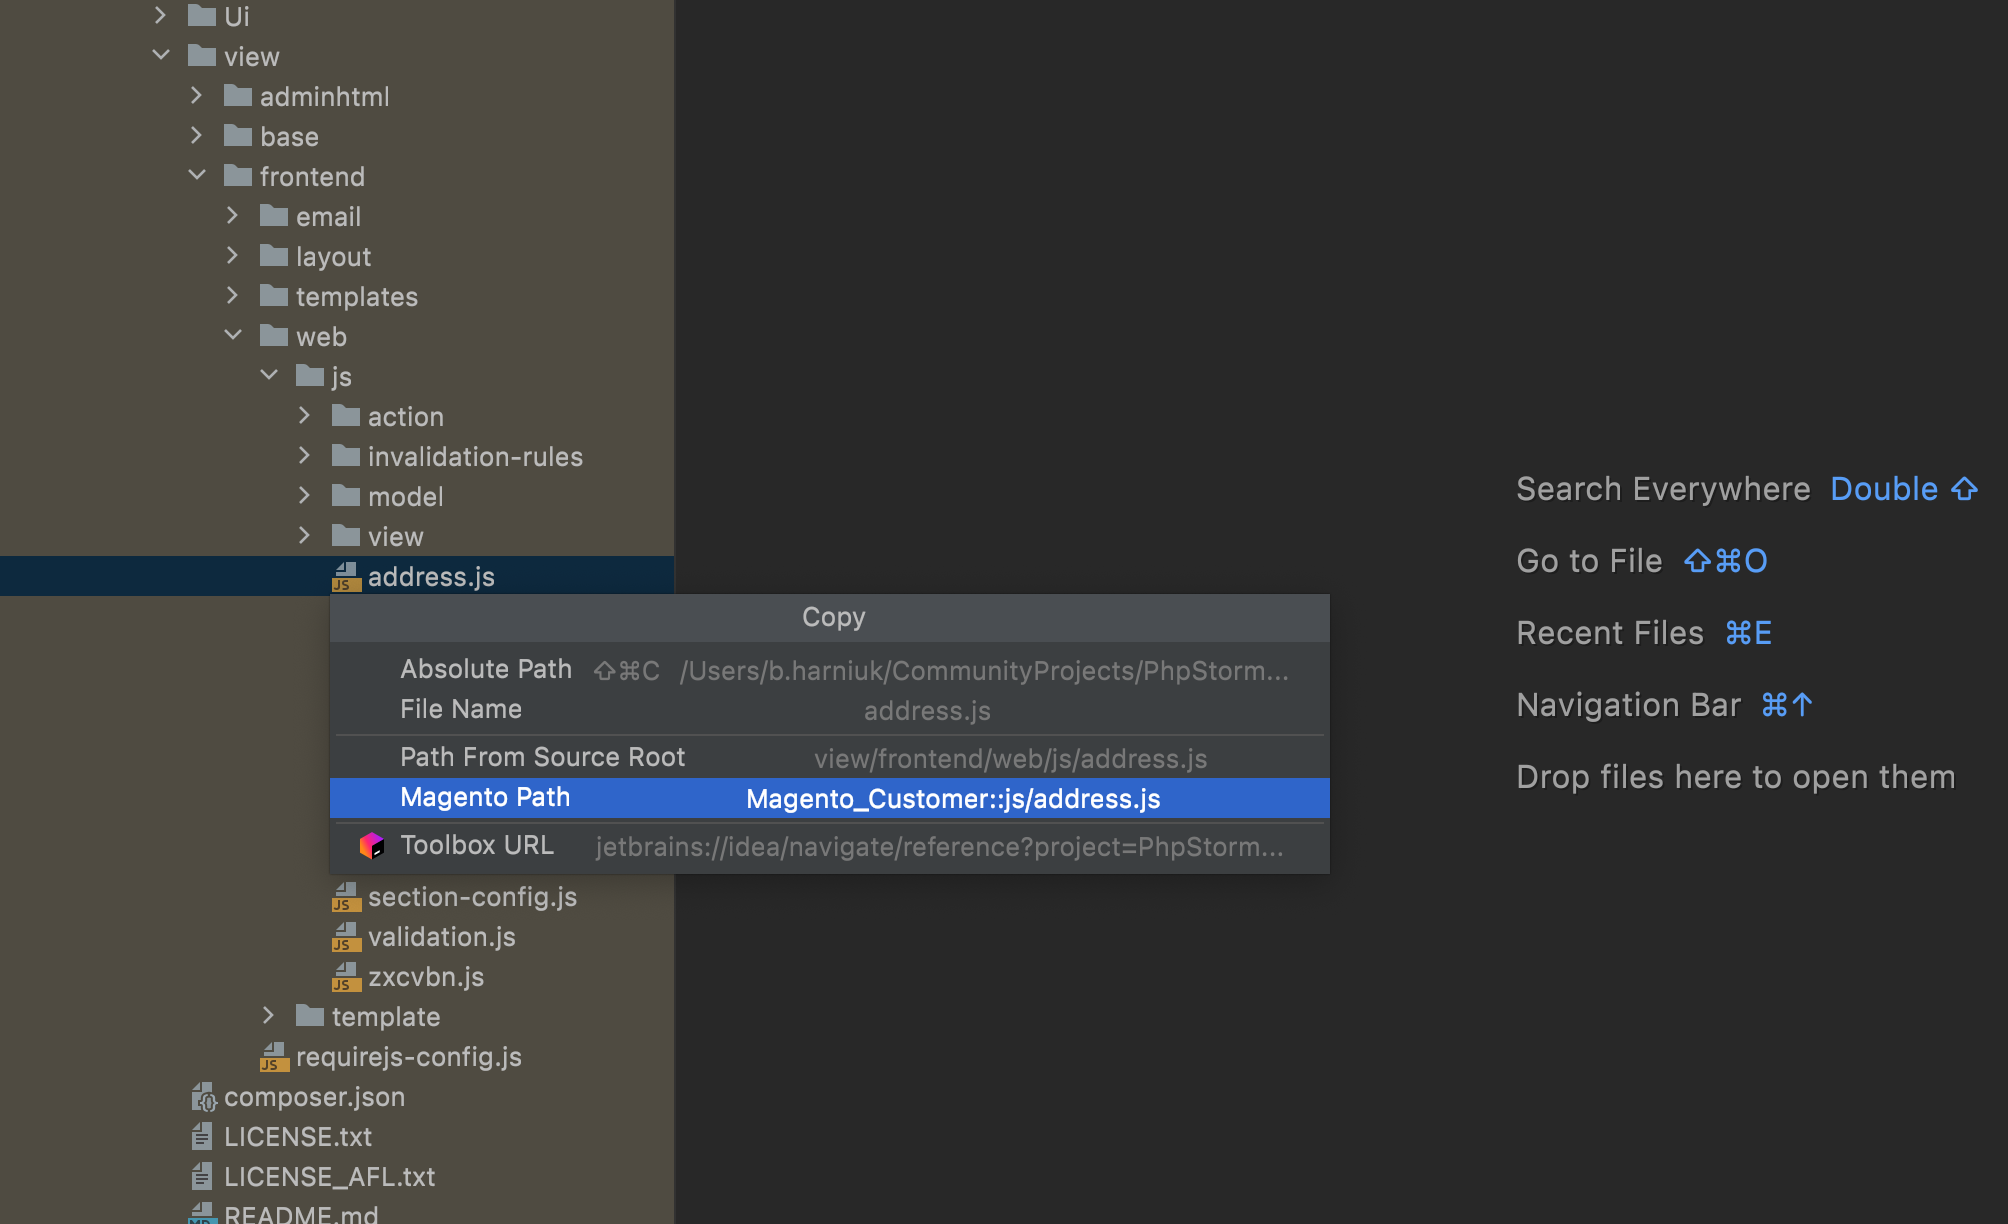Open the layout folder item

coord(332,257)
